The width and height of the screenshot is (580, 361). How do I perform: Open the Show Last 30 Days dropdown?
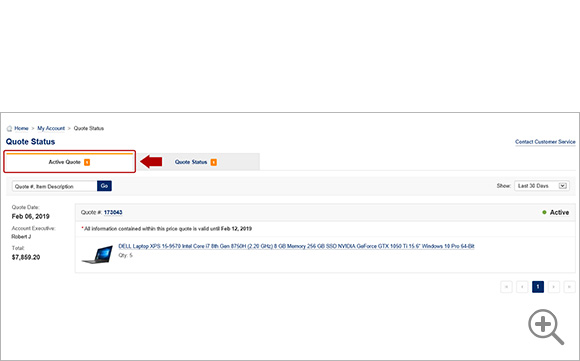tap(542, 186)
